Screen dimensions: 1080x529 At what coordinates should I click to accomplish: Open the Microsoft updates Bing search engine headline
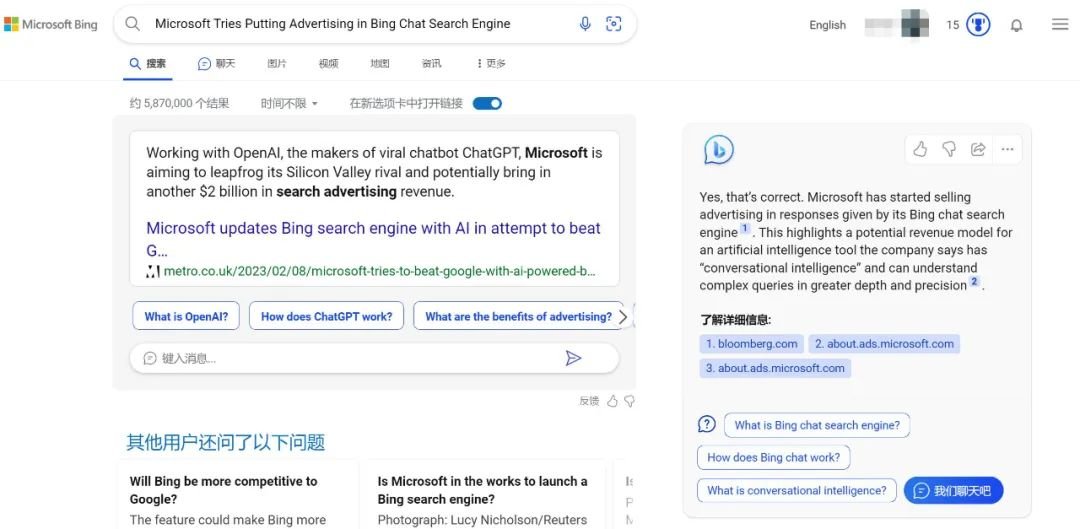pos(373,238)
